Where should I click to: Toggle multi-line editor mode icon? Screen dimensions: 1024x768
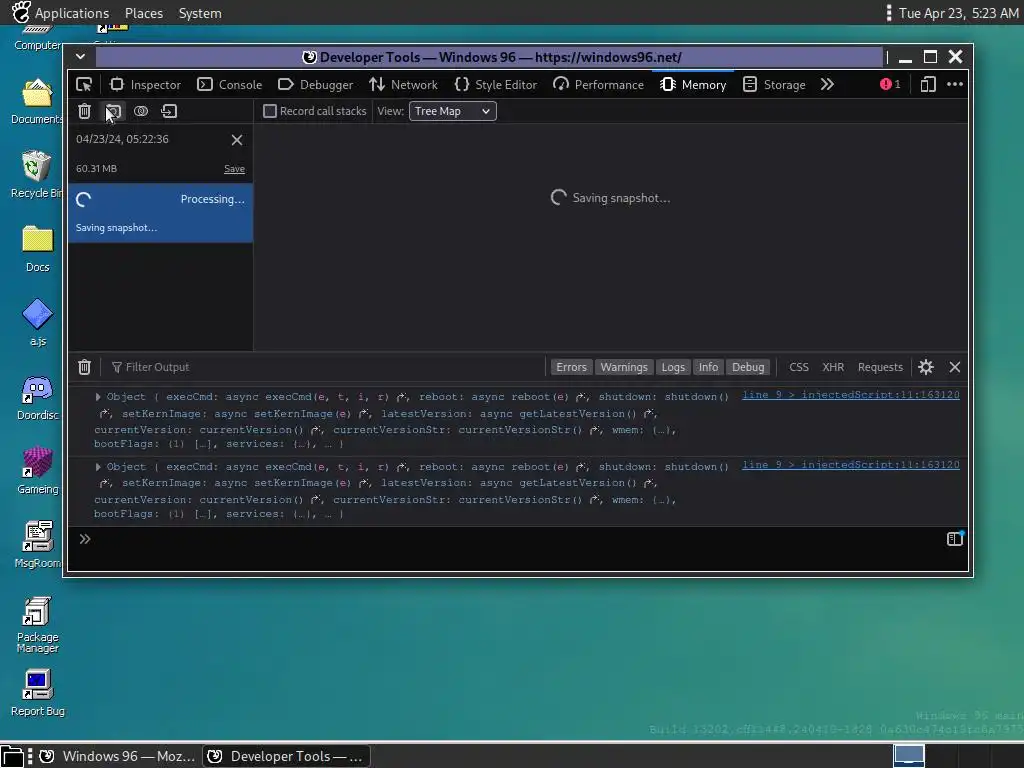coord(955,539)
